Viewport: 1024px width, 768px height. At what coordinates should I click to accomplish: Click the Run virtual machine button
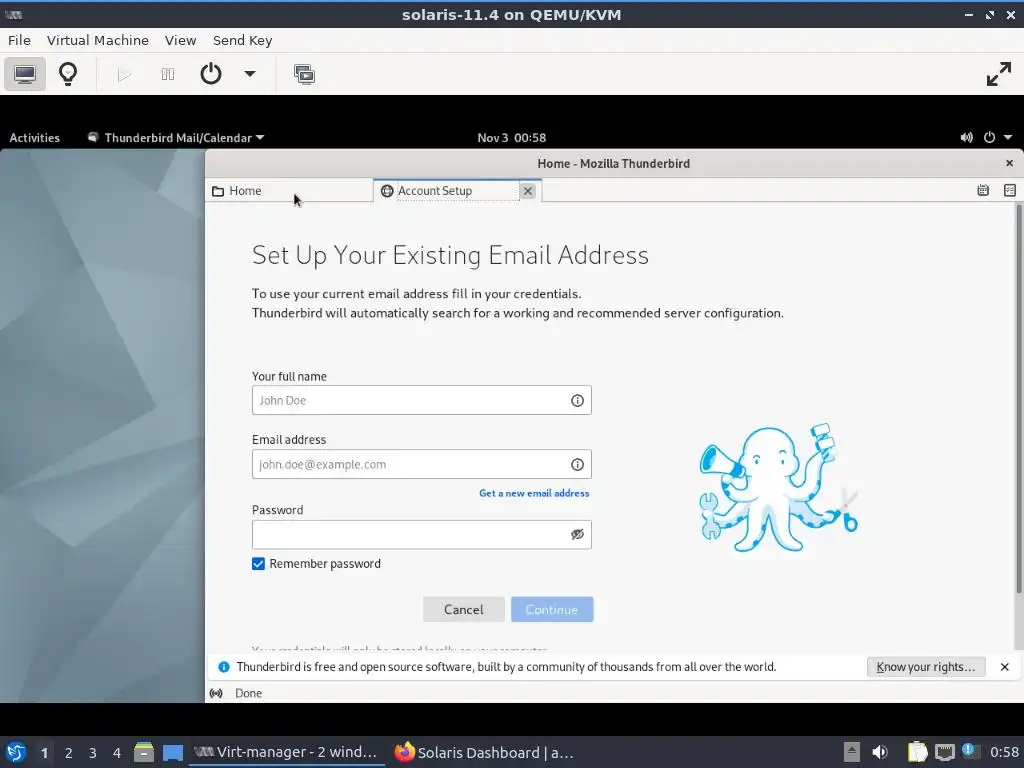(x=124, y=74)
